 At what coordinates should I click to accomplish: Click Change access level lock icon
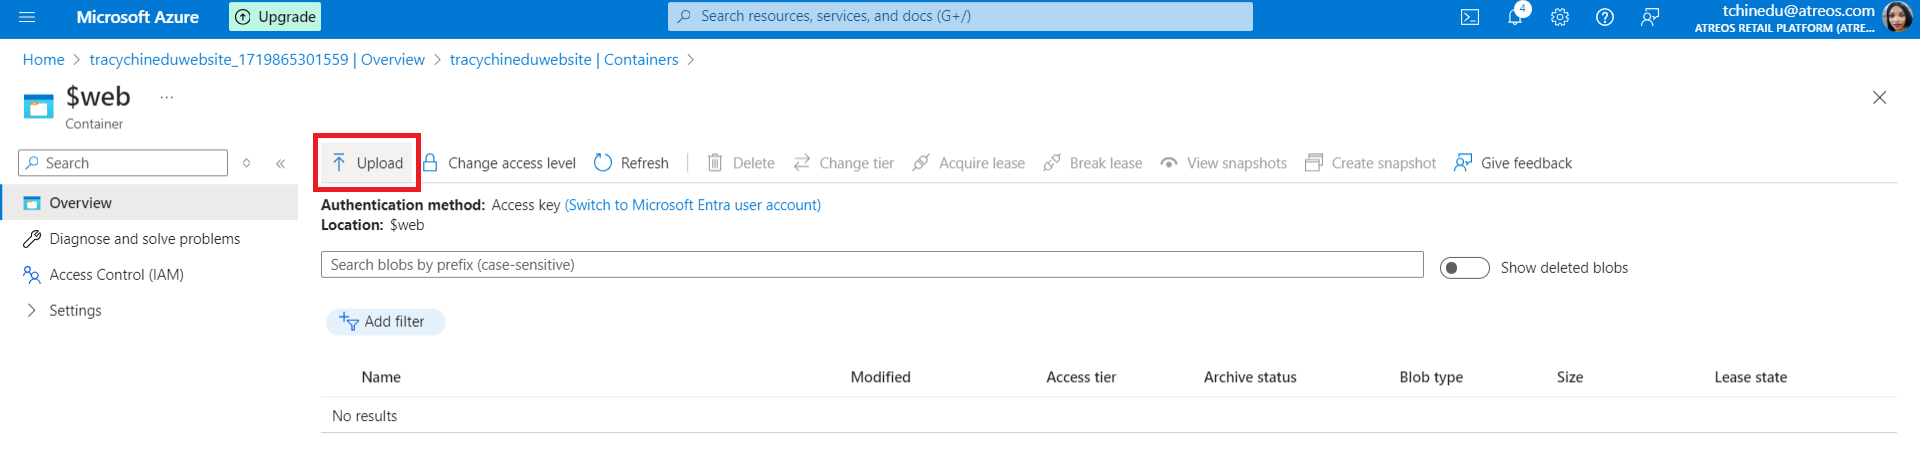click(x=431, y=163)
